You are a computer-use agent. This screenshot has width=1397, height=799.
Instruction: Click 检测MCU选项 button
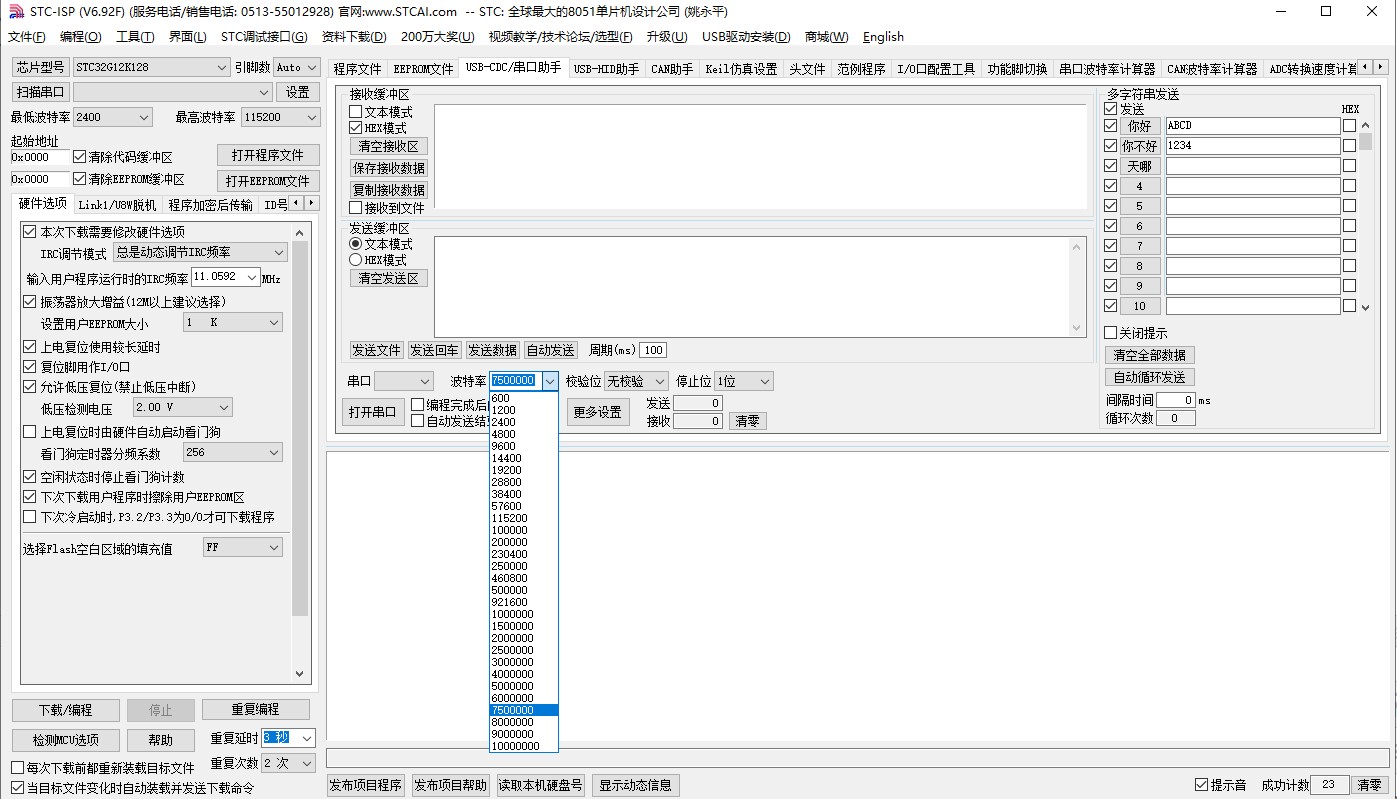click(x=66, y=740)
